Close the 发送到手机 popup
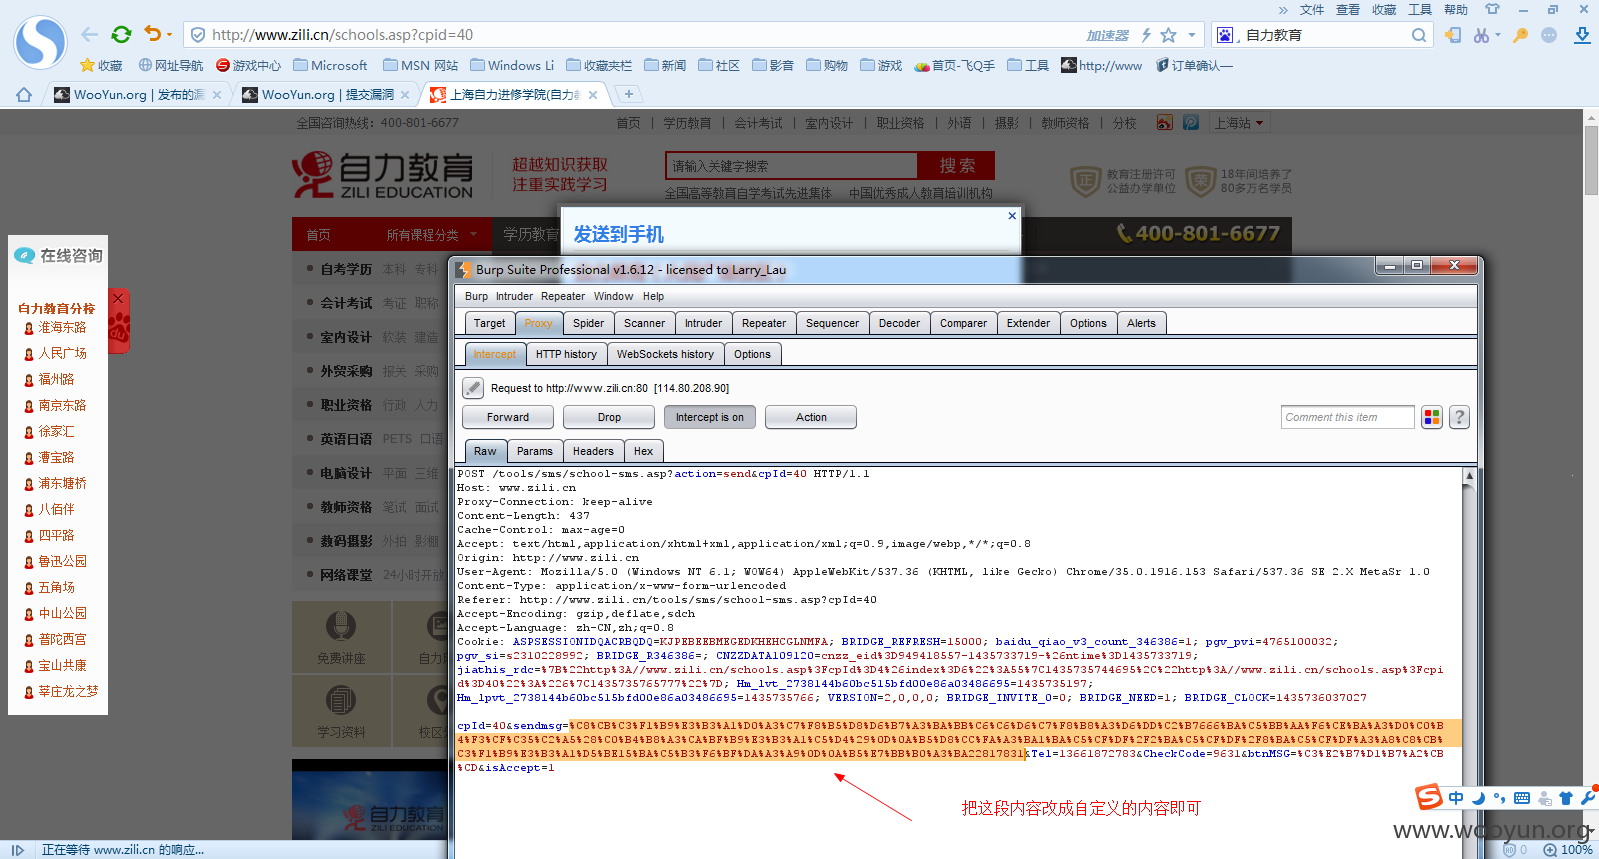The height and width of the screenshot is (859, 1599). tap(1012, 215)
